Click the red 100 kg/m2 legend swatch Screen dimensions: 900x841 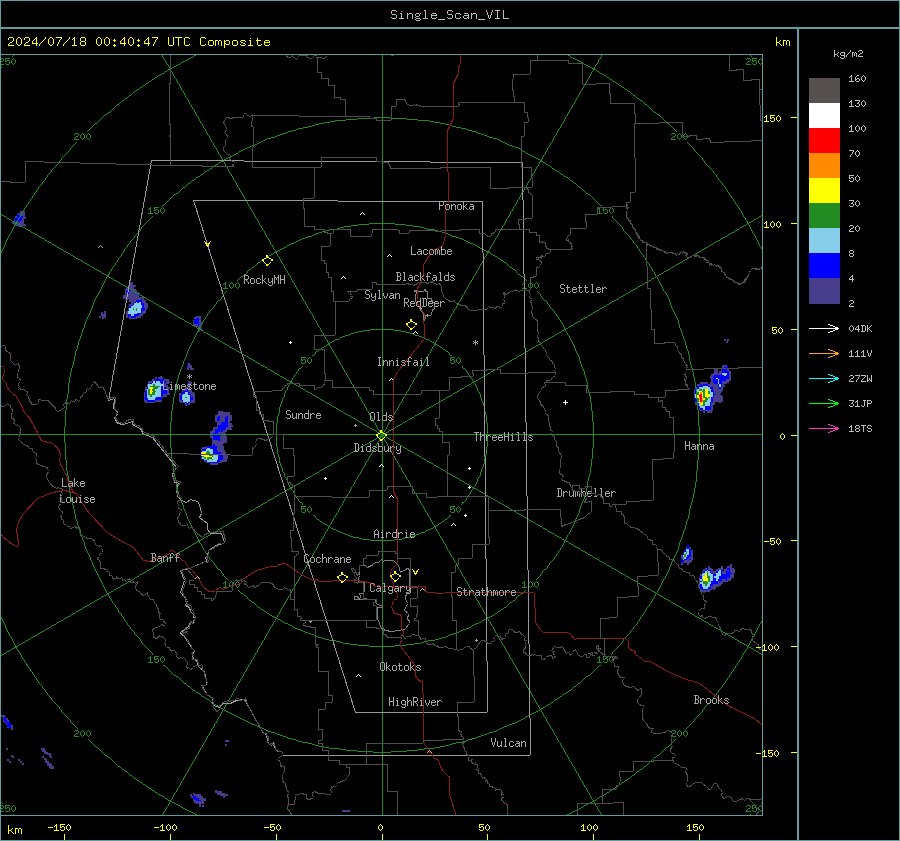pyautogui.click(x=824, y=140)
